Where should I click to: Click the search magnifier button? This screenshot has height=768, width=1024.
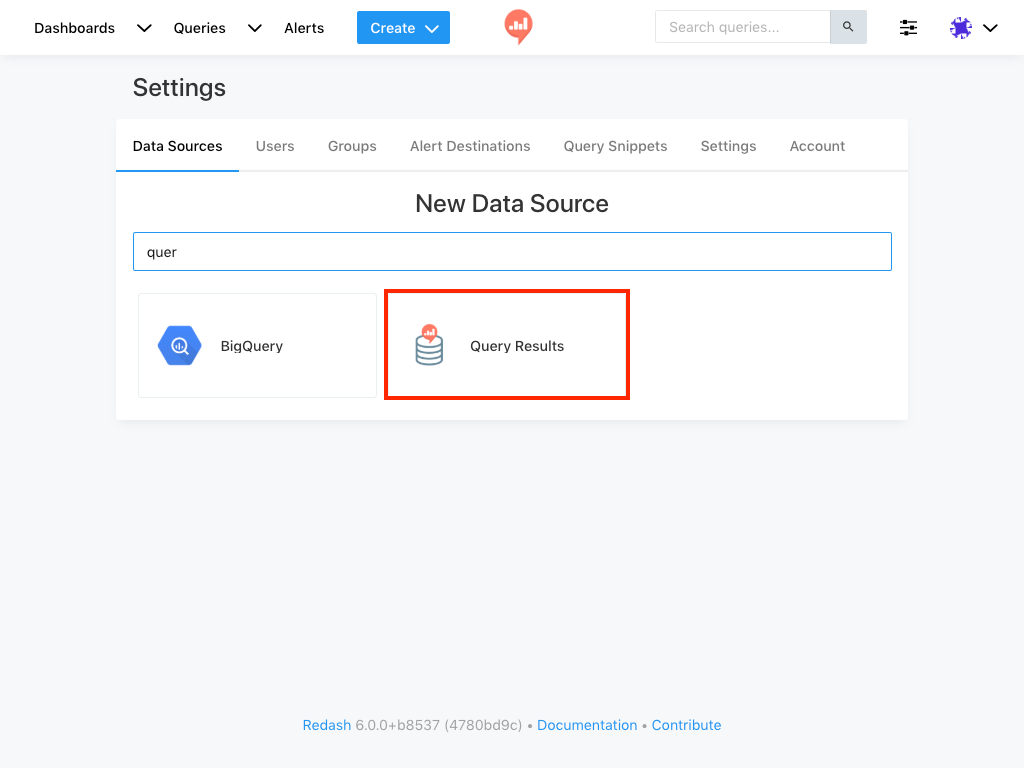[x=848, y=27]
